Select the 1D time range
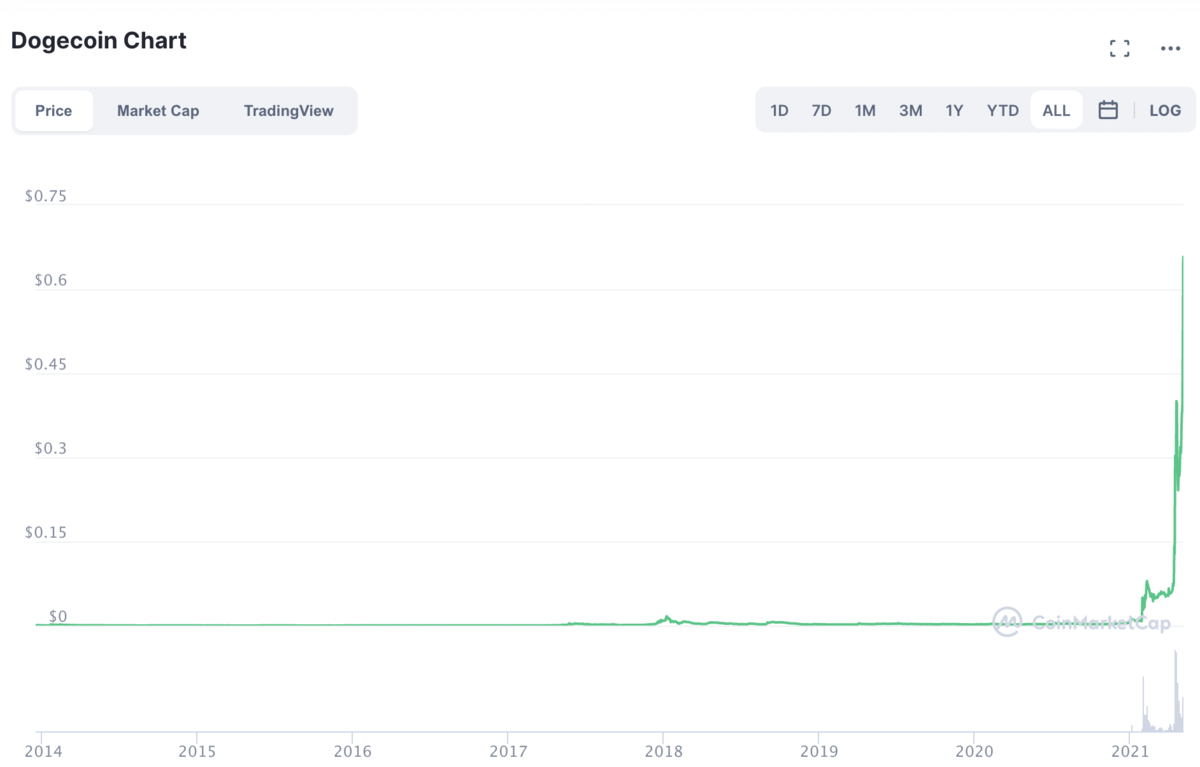This screenshot has width=1200, height=767. pos(779,110)
